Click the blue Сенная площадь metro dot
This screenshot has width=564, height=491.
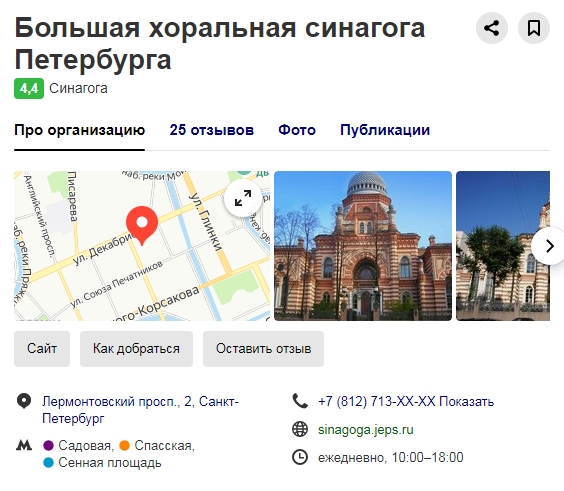point(48,463)
